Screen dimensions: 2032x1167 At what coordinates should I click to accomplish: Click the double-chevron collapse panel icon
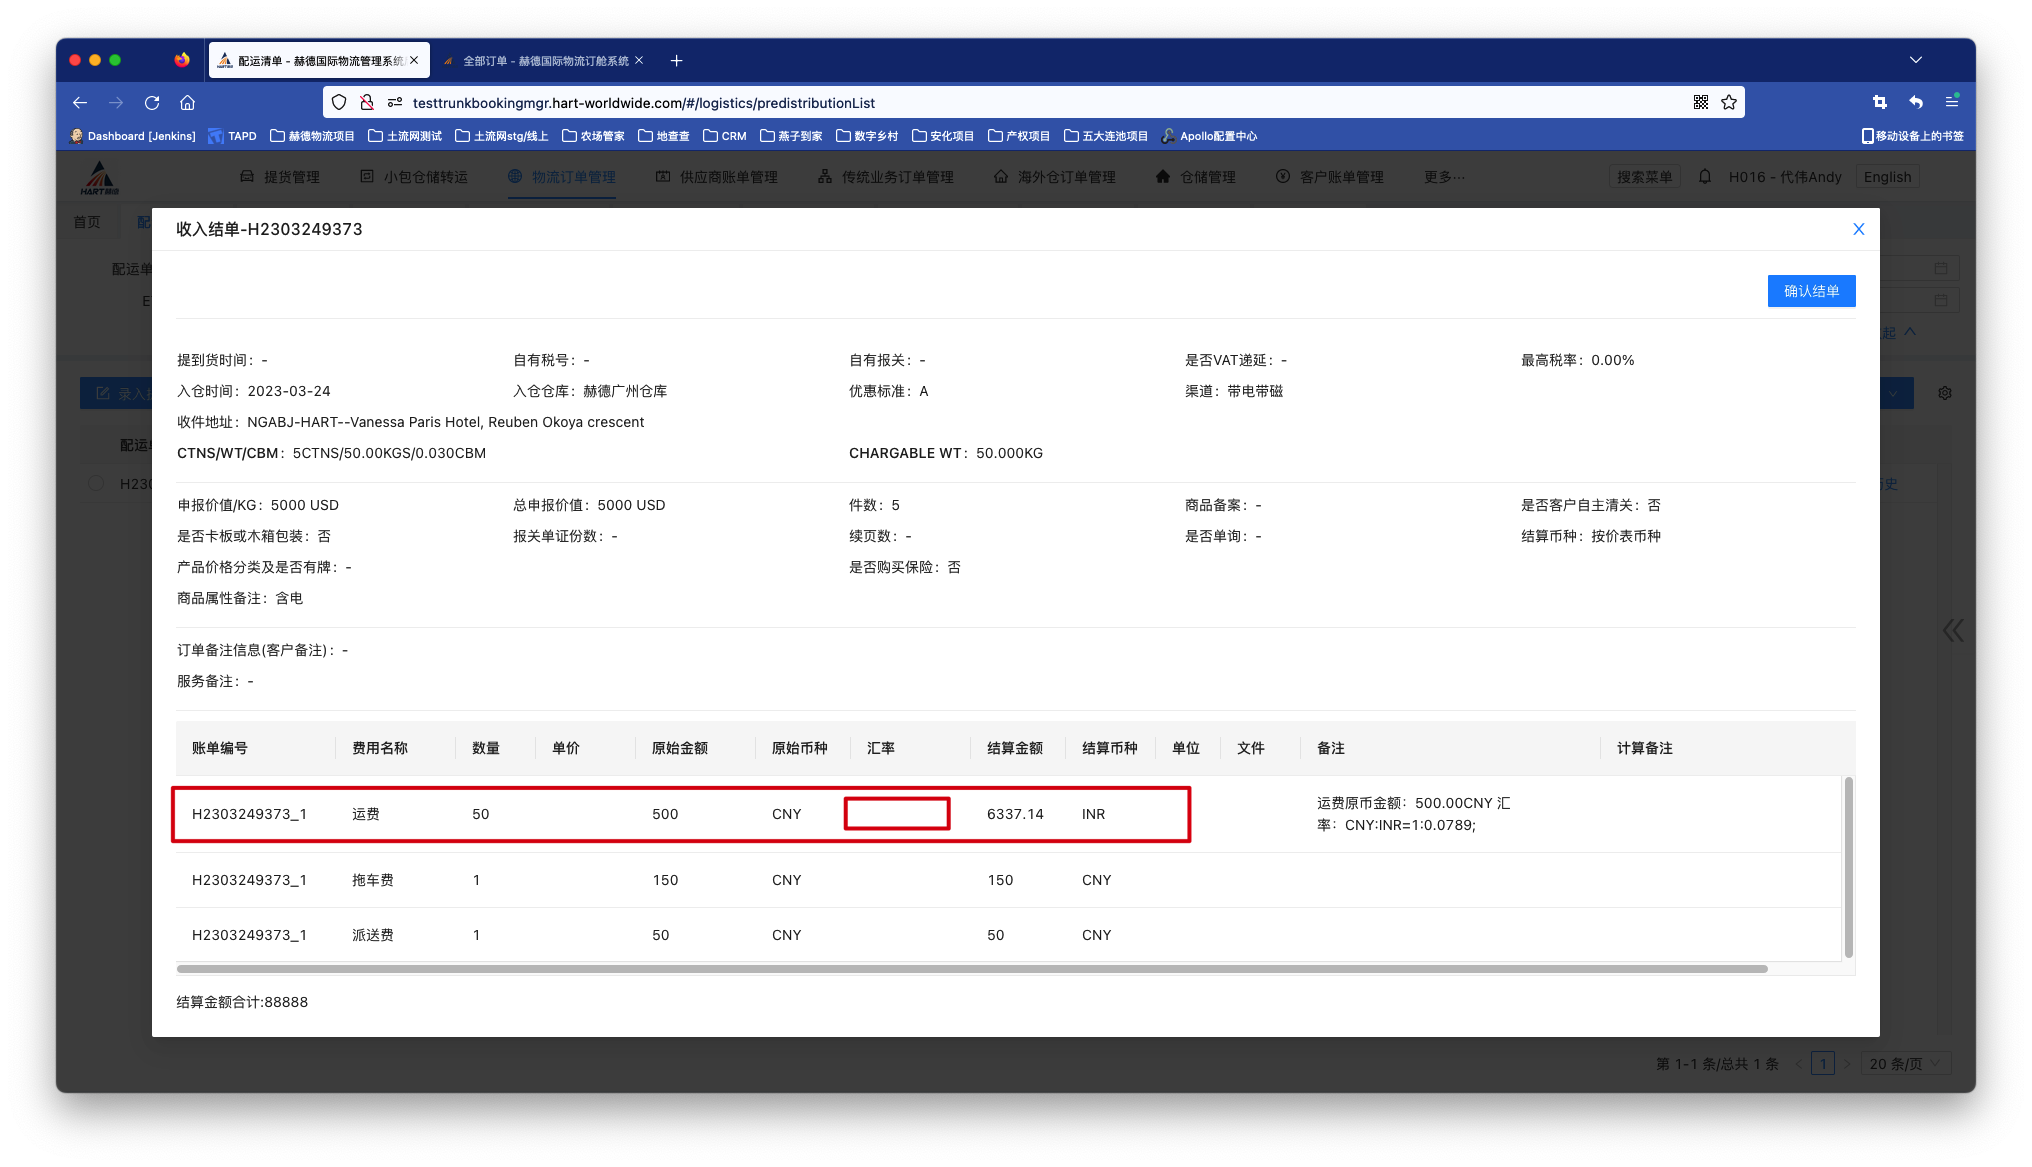(x=1952, y=630)
